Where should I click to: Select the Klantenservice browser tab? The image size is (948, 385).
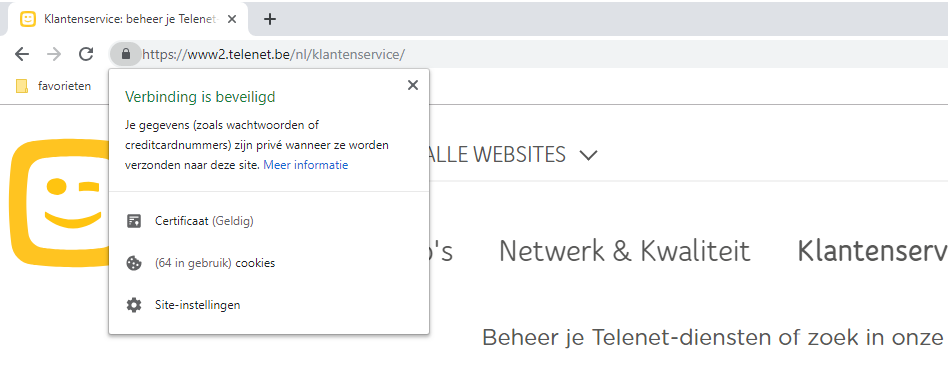(129, 19)
